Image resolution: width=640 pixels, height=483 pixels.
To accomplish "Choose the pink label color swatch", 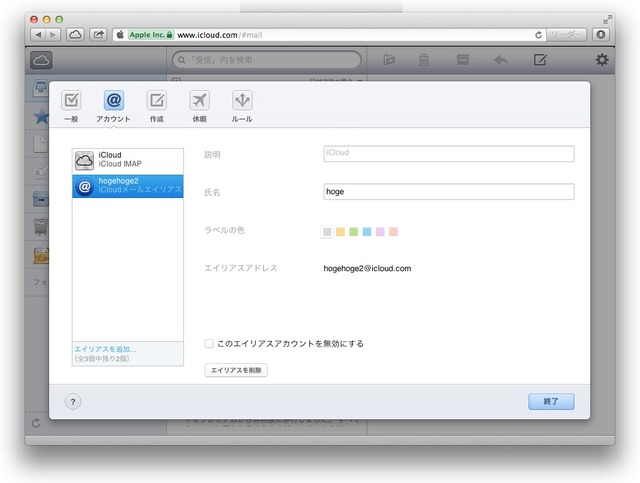I will [393, 232].
